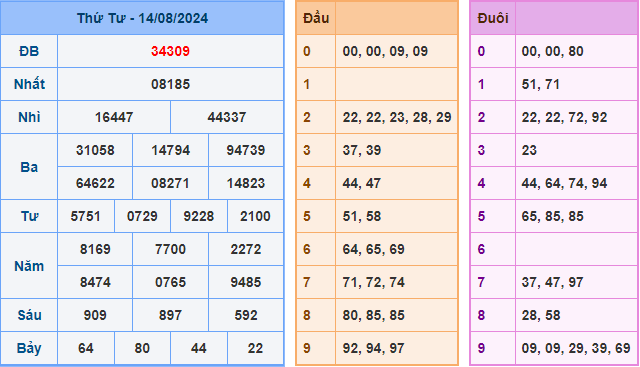Click Đuôi values 22, 22, 72, 92

[x=564, y=118]
